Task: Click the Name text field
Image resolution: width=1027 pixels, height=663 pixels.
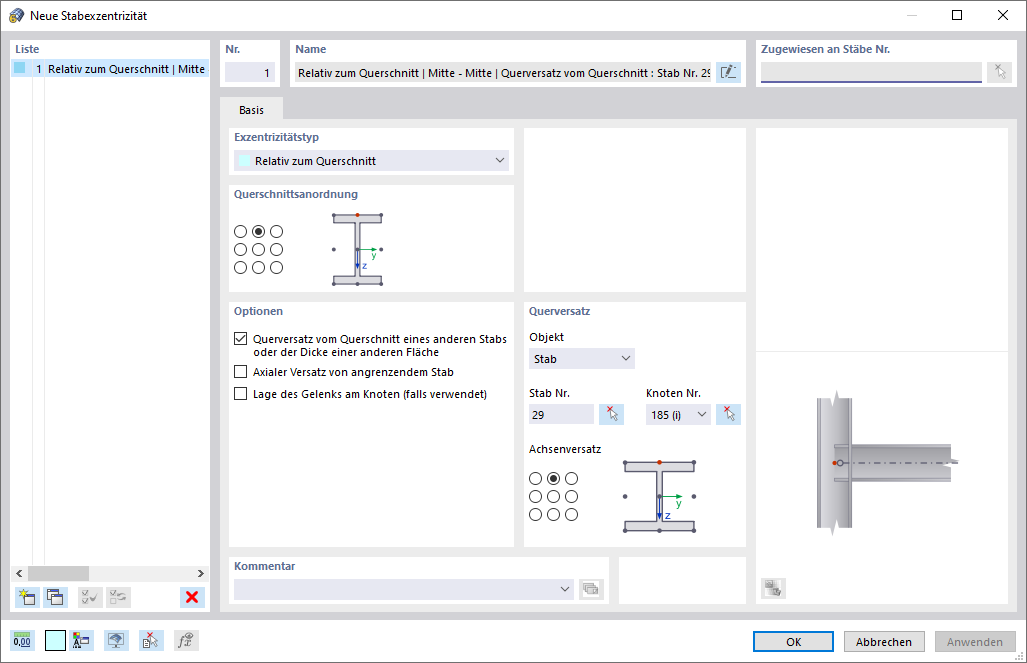Action: [503, 73]
